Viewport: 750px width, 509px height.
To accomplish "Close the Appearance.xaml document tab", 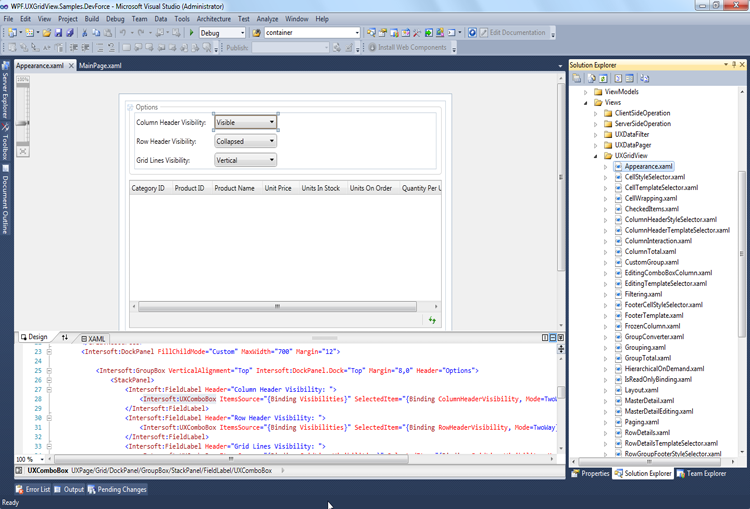I will 71,66.
